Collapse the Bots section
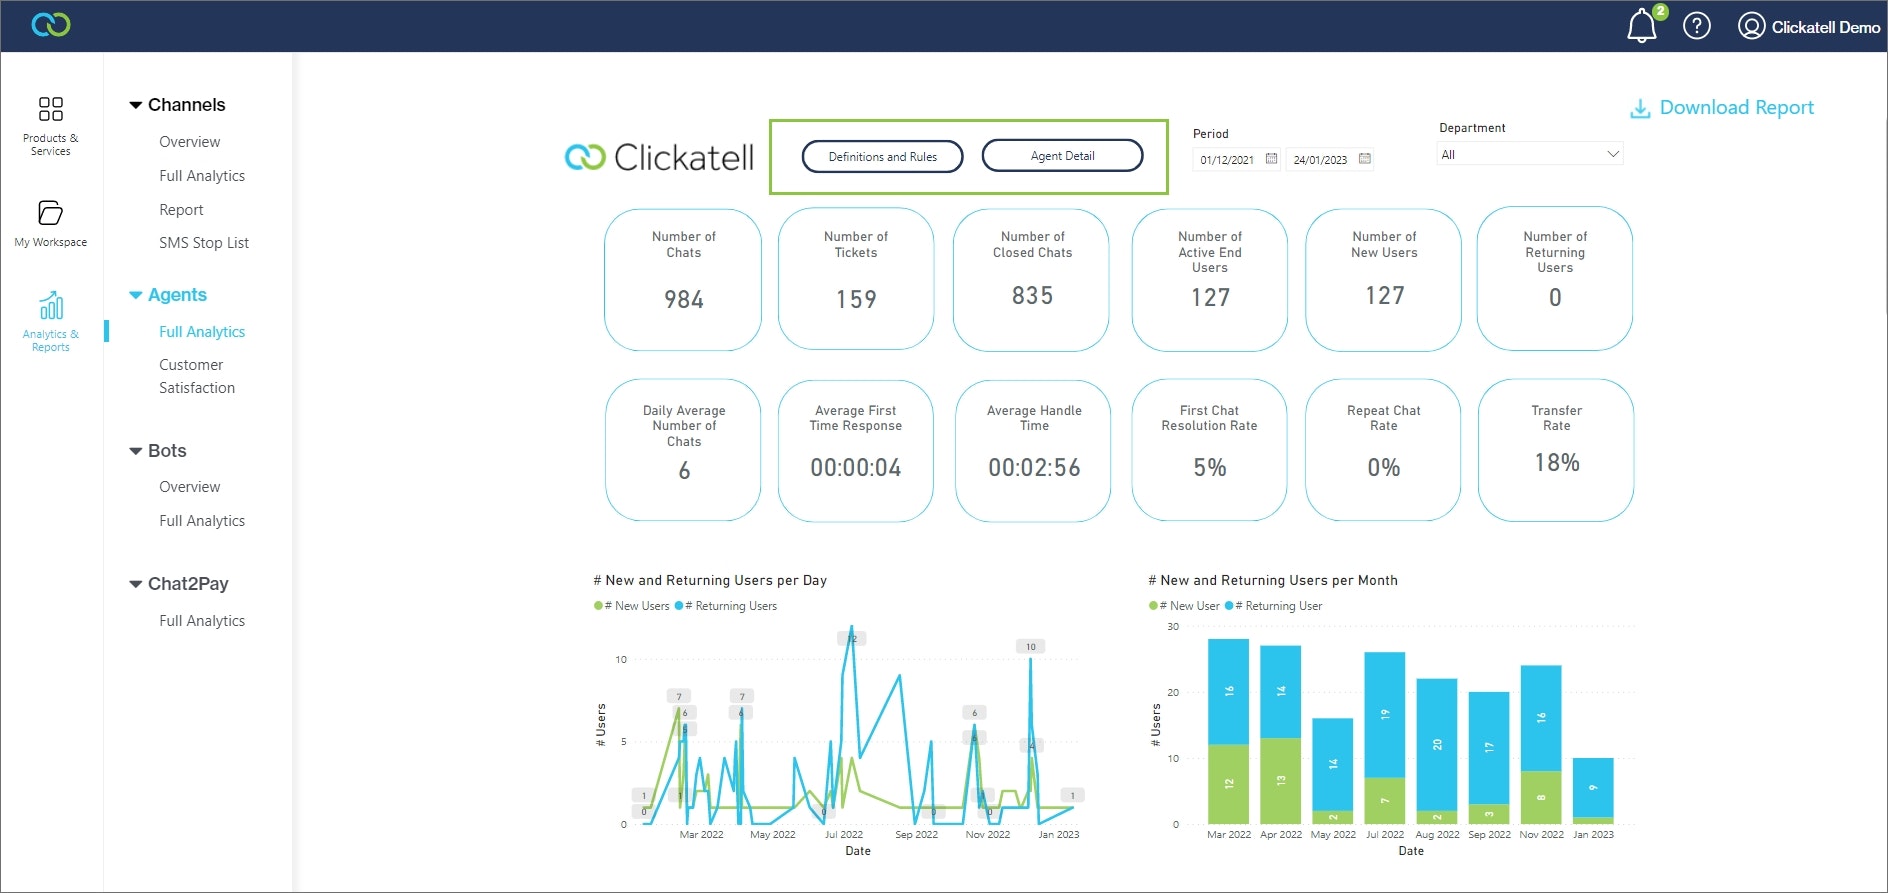Screen dimensions: 1888x893 coord(136,451)
